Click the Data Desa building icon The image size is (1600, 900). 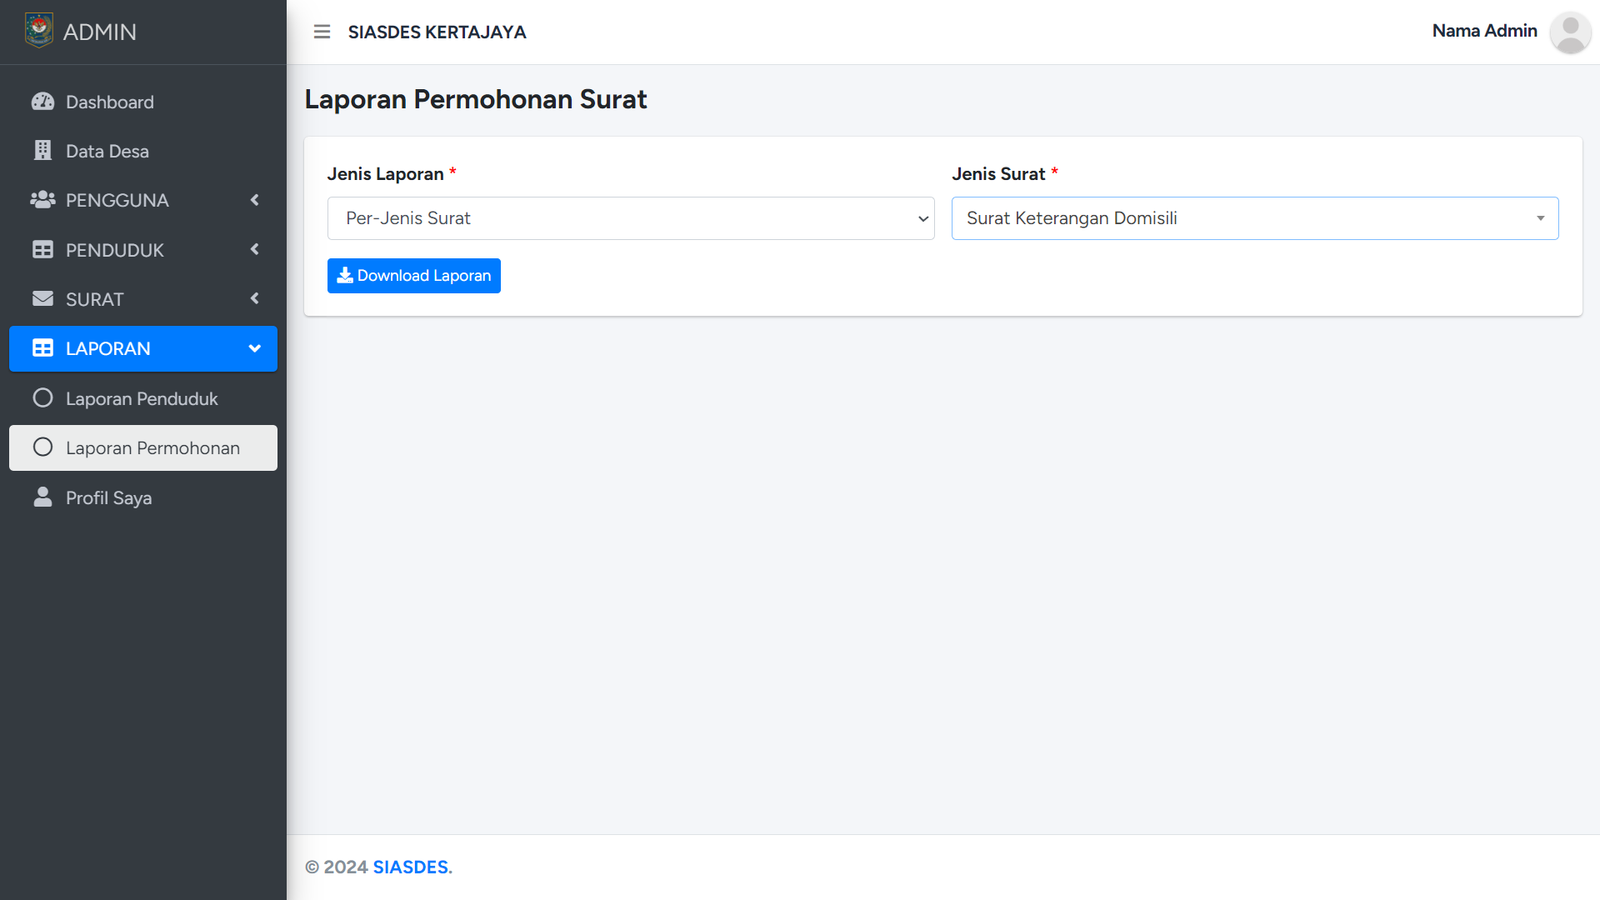coord(43,151)
